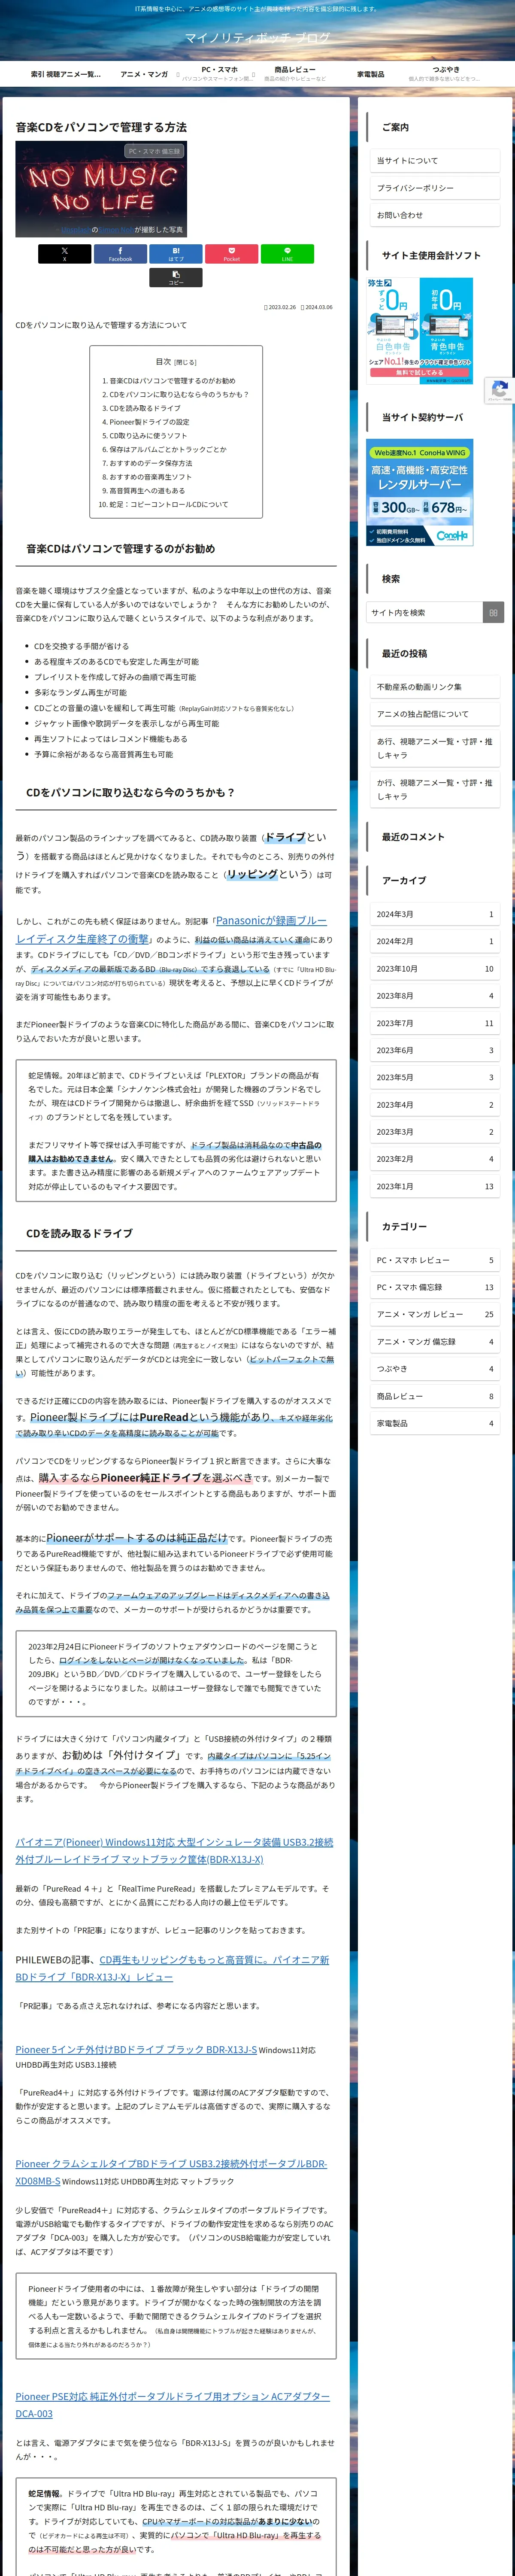Viewport: 515px width, 2576px height.
Task: Share the article on Facebook
Action: point(120,254)
